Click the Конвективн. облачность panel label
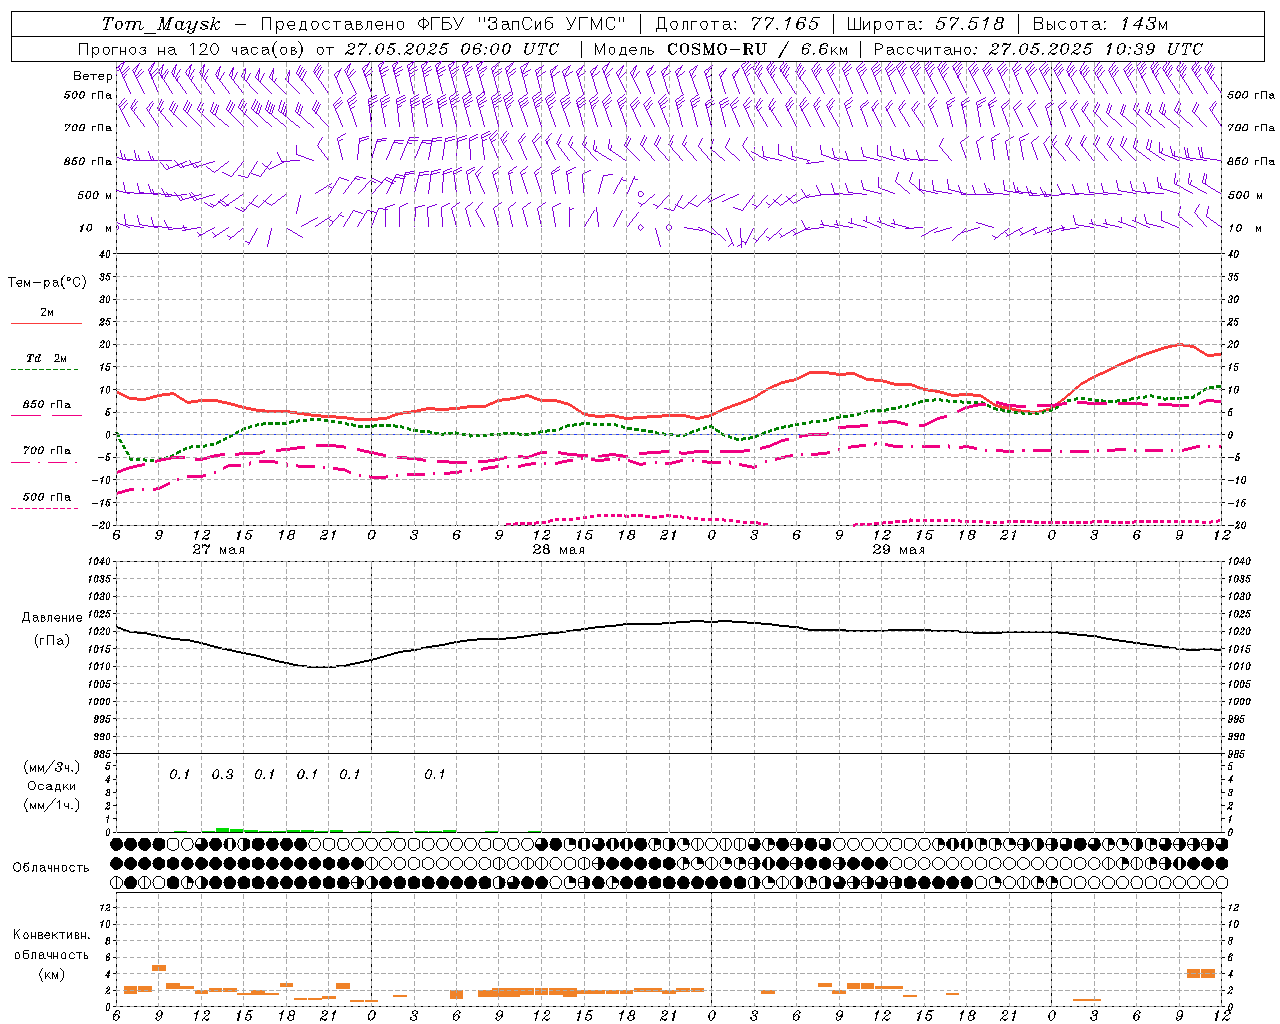Screen dimensions: 1280x1024 [x=51, y=944]
